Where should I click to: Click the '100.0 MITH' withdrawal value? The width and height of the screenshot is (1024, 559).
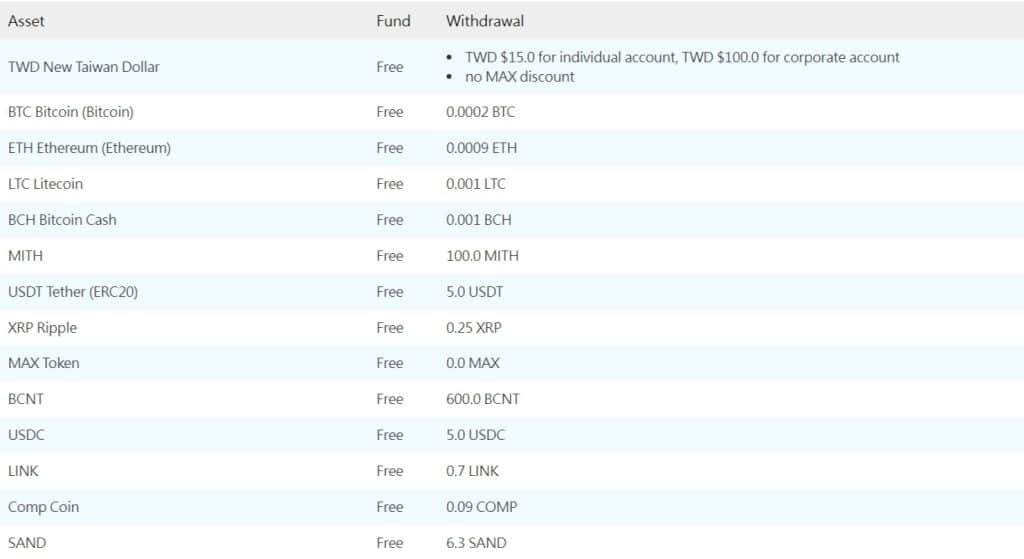click(483, 255)
